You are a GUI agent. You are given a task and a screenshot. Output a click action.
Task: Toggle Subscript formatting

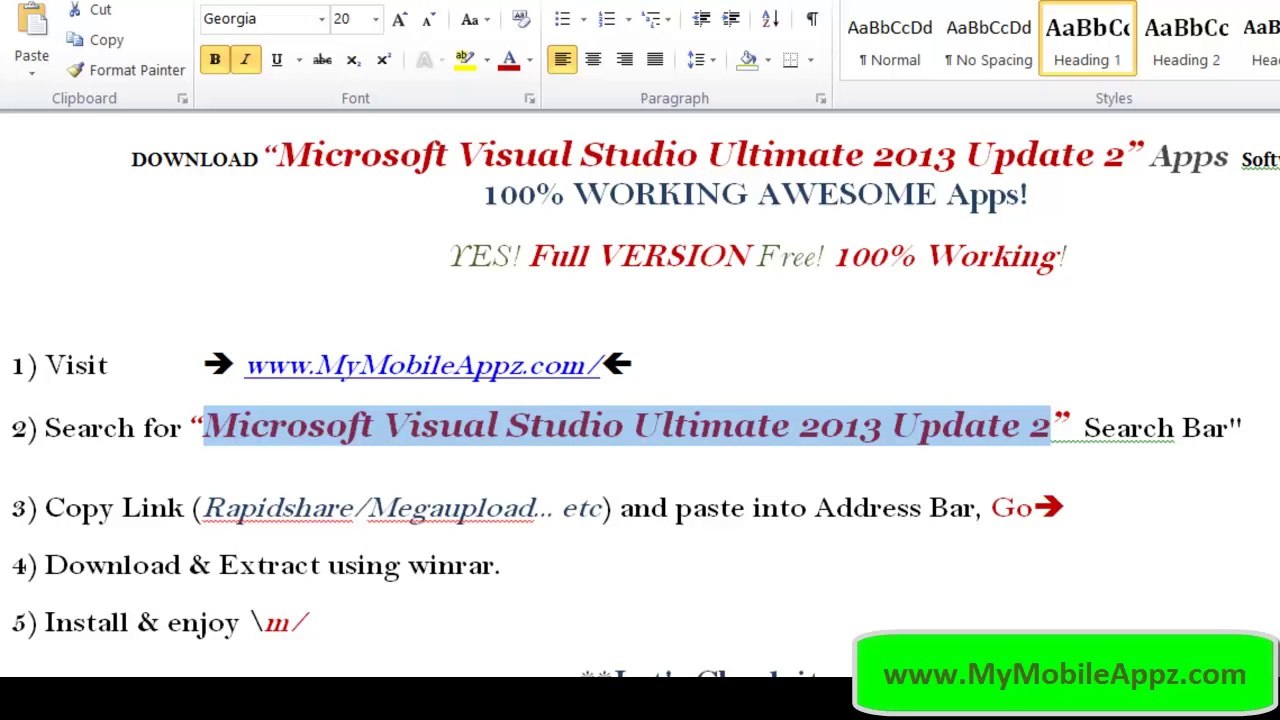coord(353,60)
